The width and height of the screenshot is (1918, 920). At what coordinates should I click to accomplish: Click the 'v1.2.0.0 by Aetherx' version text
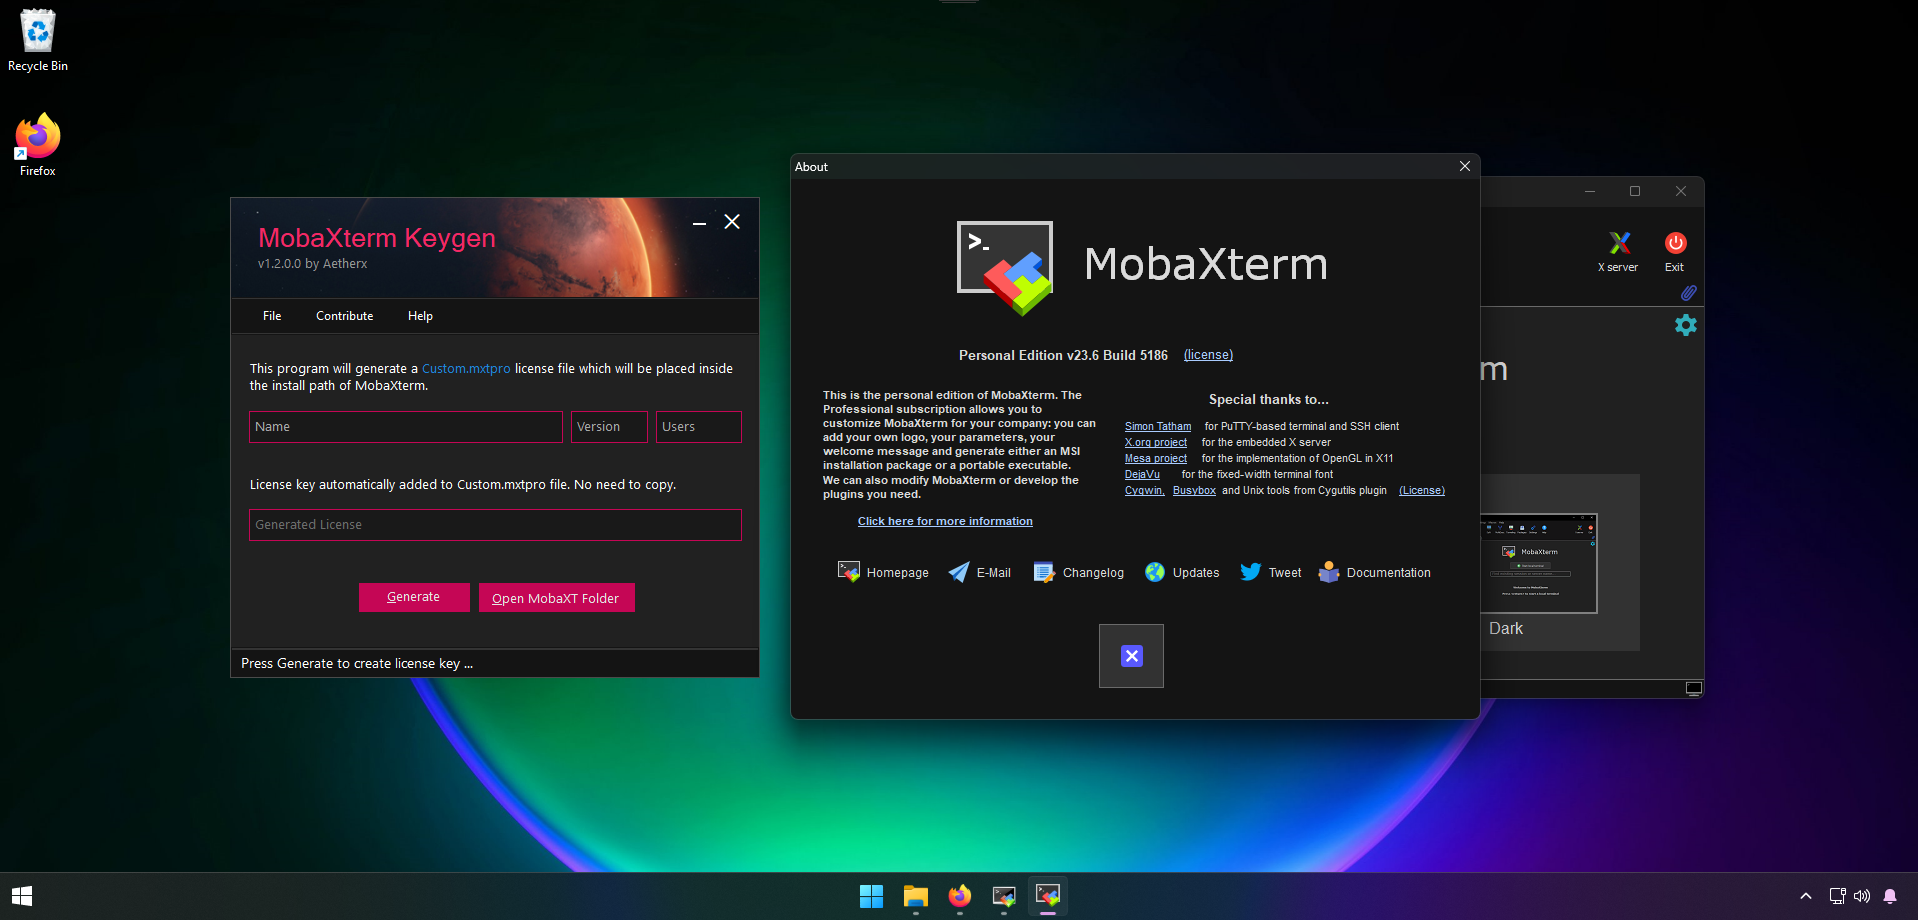coord(312,264)
